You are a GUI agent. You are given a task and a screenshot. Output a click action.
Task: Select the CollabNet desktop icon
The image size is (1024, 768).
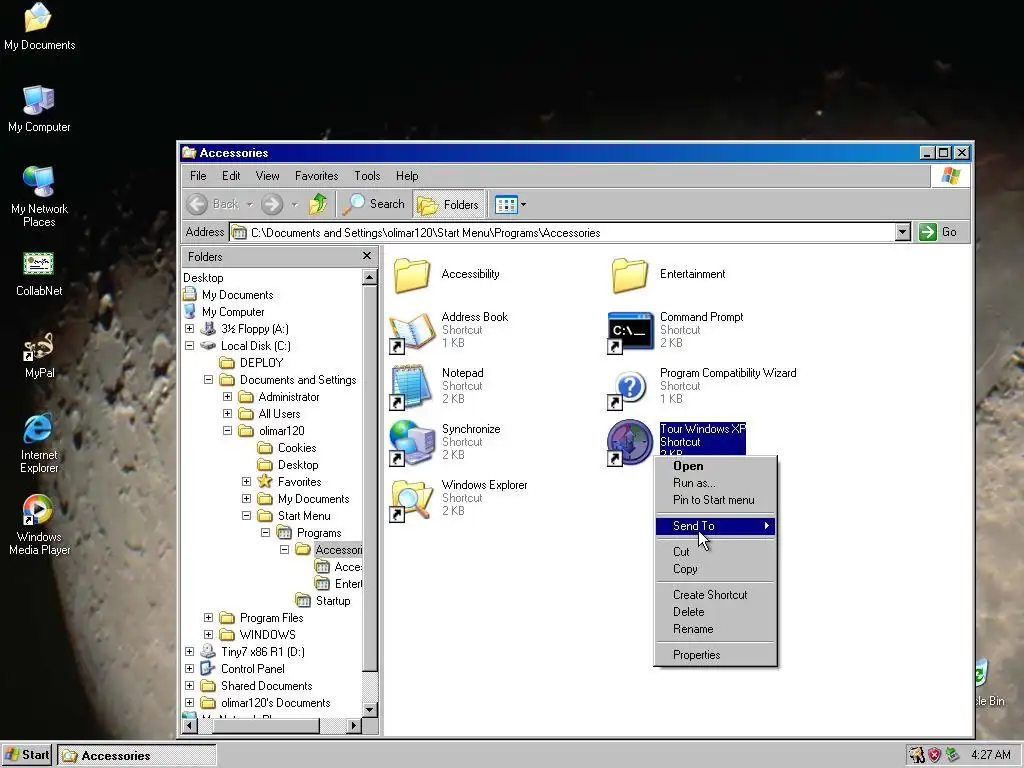point(39,274)
